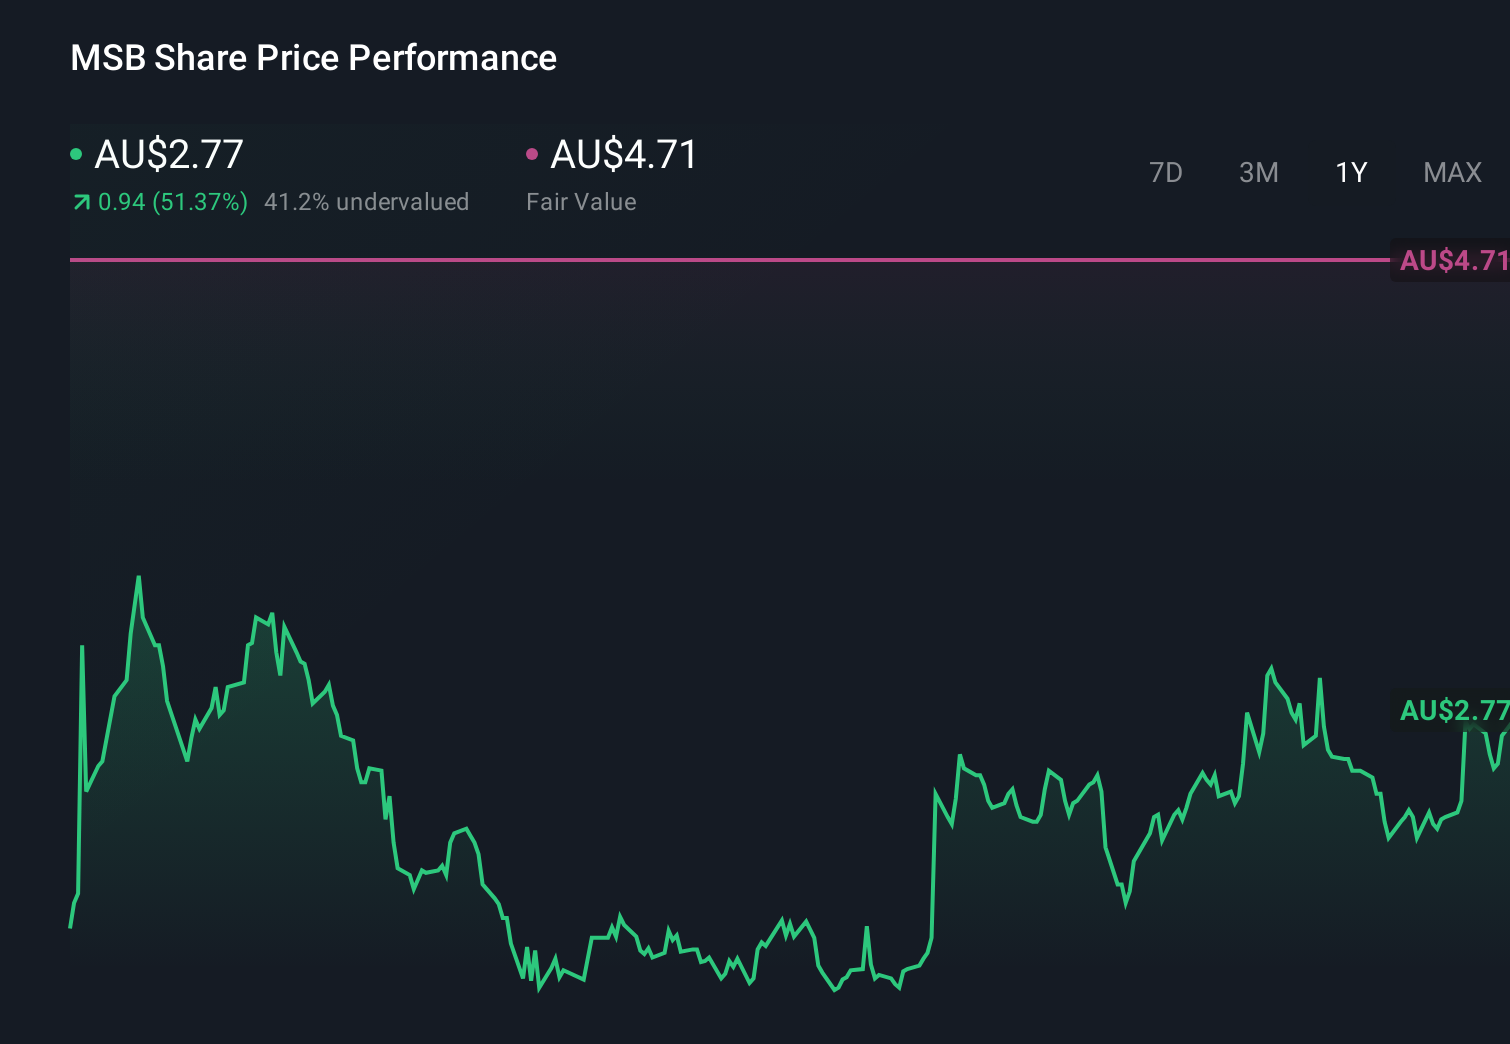Select the 1Y tab
The height and width of the screenshot is (1044, 1510).
(x=1350, y=172)
